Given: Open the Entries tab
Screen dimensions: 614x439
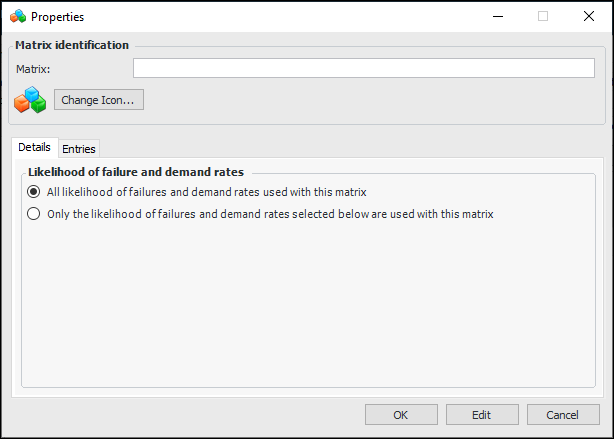Looking at the screenshot, I should pyautogui.click(x=79, y=149).
